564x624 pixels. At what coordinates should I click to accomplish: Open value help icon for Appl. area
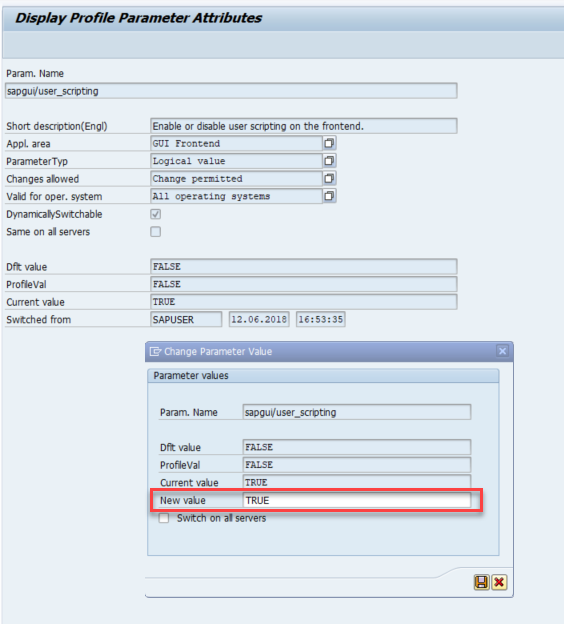pyautogui.click(x=329, y=143)
